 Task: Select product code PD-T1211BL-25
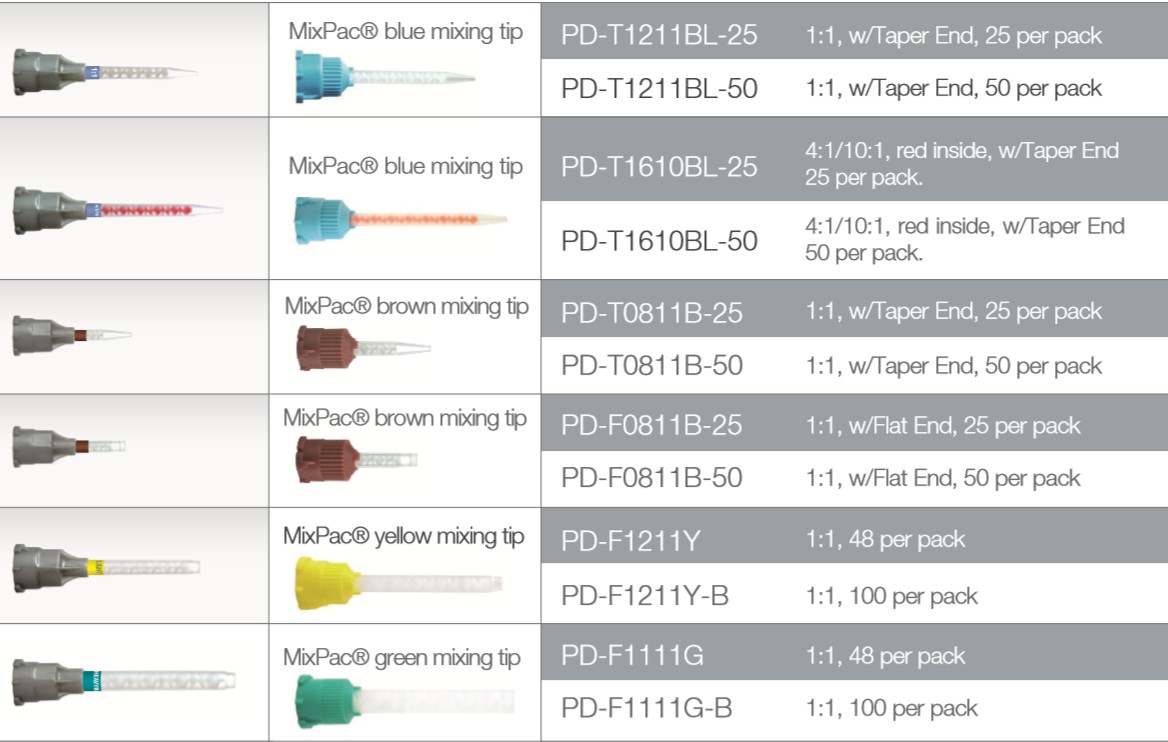coord(659,35)
